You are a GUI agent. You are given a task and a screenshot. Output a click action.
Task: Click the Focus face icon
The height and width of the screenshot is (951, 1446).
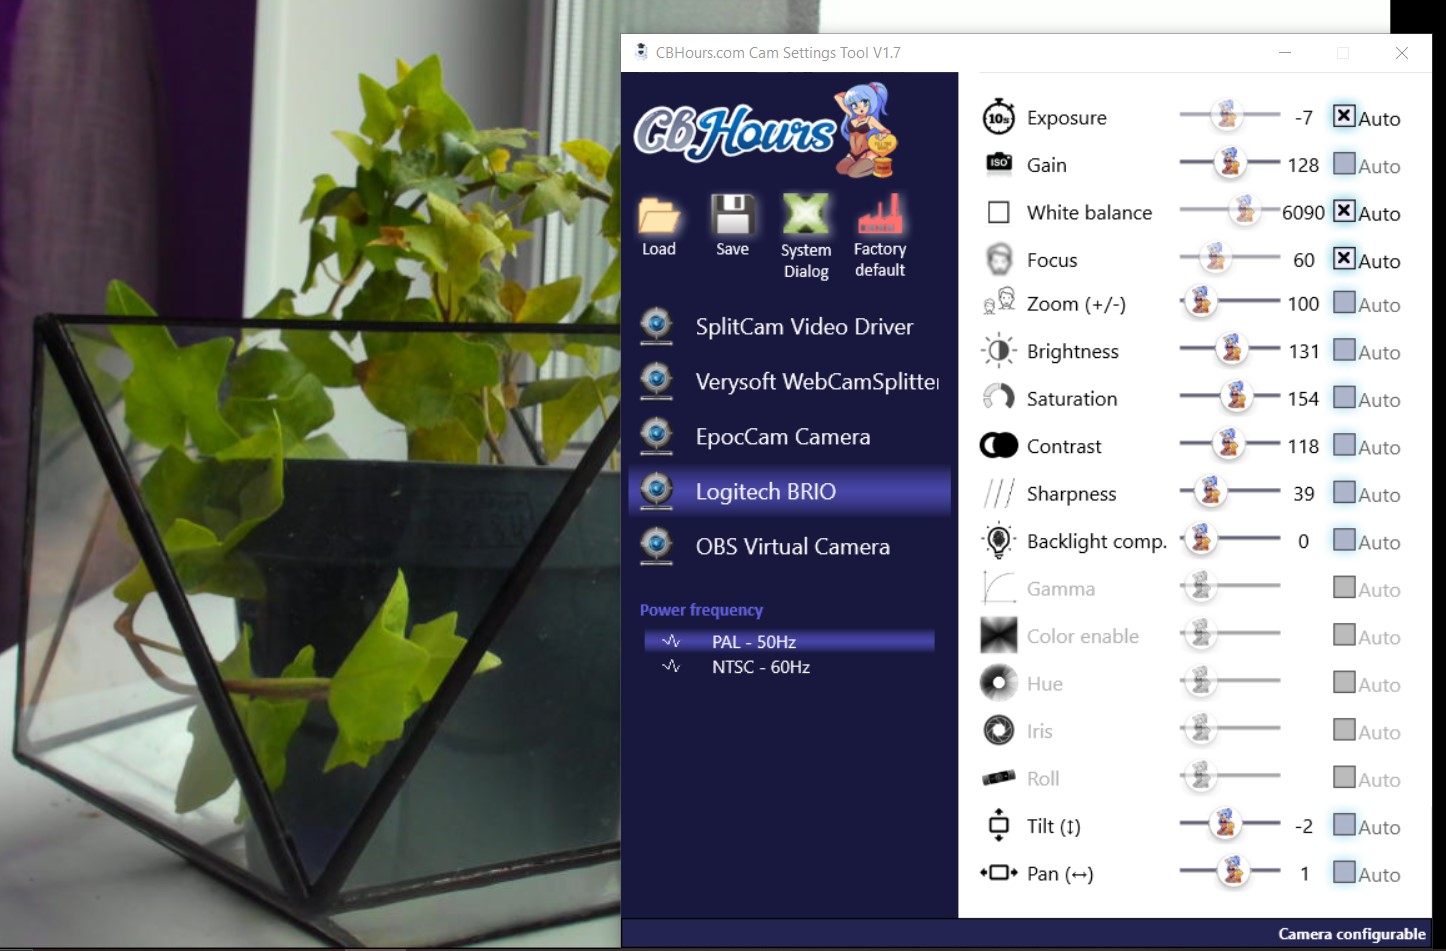pos(998,259)
